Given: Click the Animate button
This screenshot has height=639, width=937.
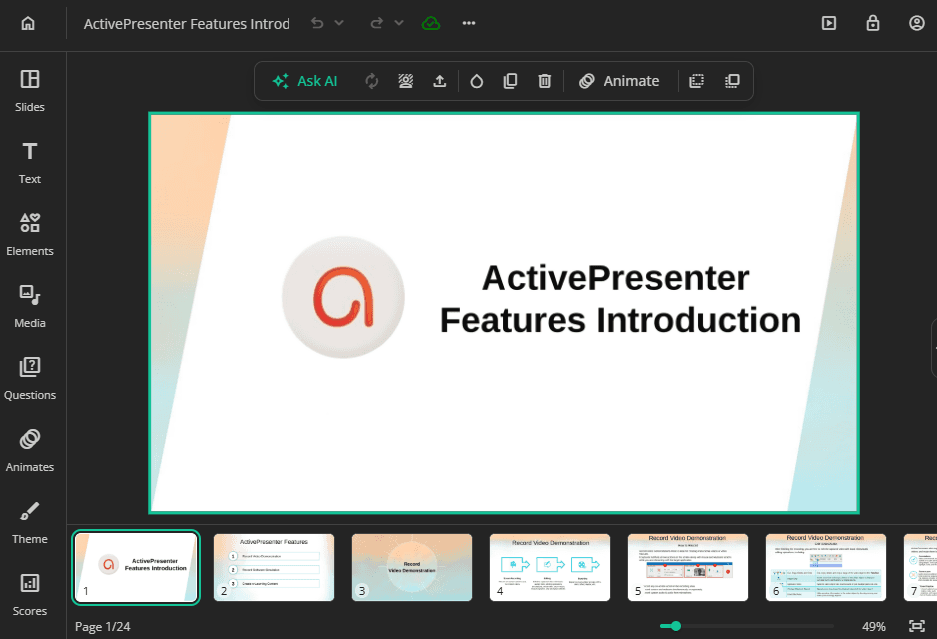Looking at the screenshot, I should [x=619, y=81].
